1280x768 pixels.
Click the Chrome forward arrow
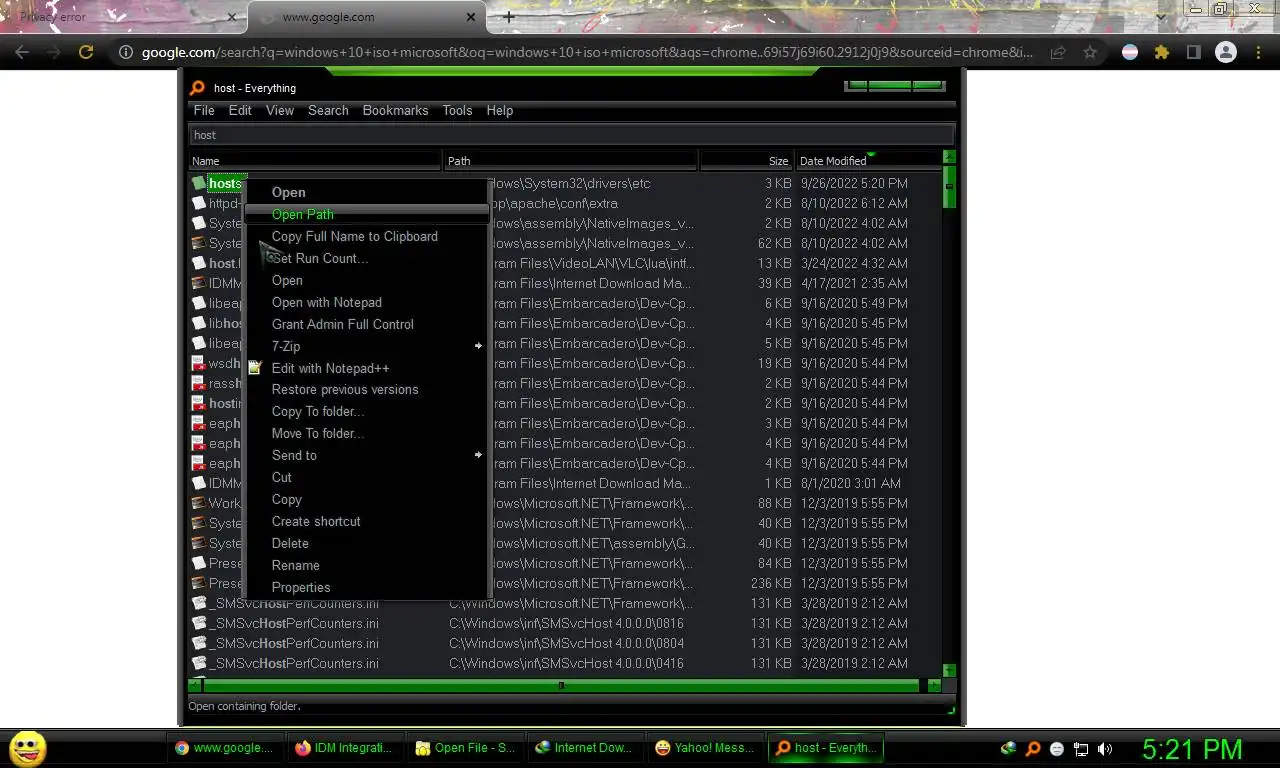tap(53, 52)
